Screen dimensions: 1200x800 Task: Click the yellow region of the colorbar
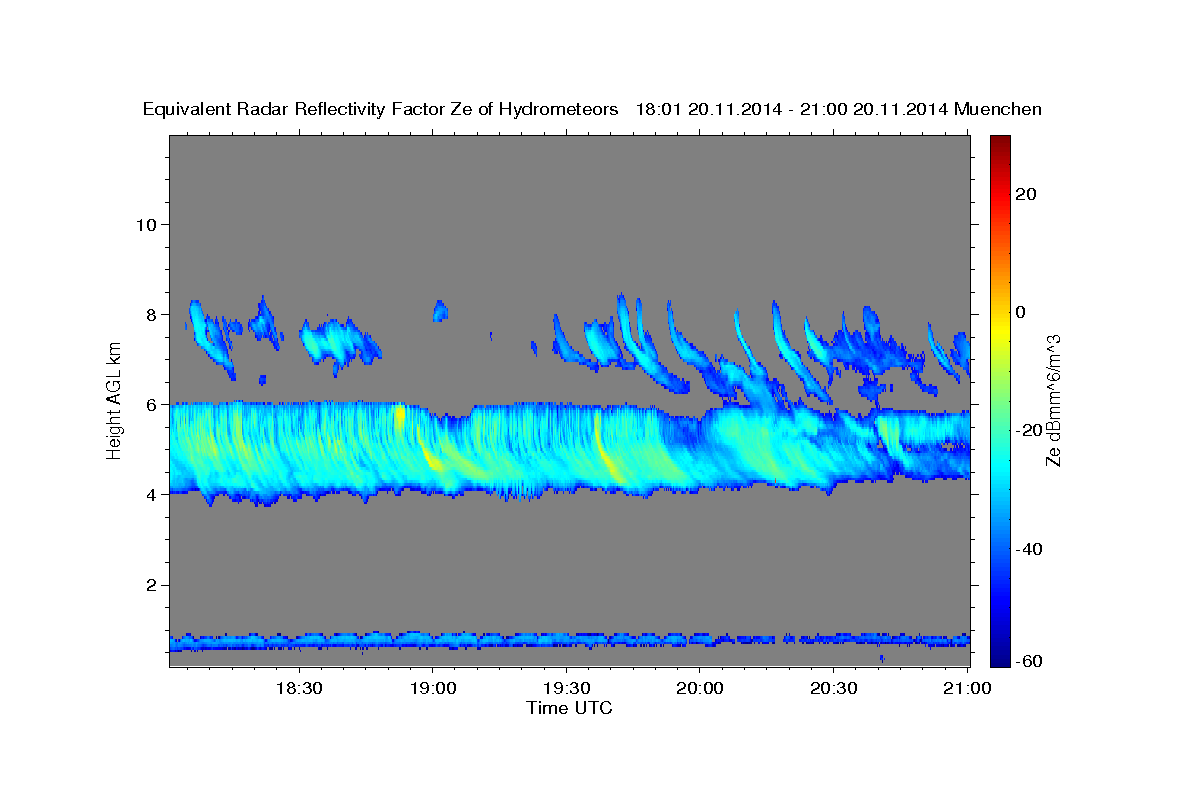pos(1002,330)
